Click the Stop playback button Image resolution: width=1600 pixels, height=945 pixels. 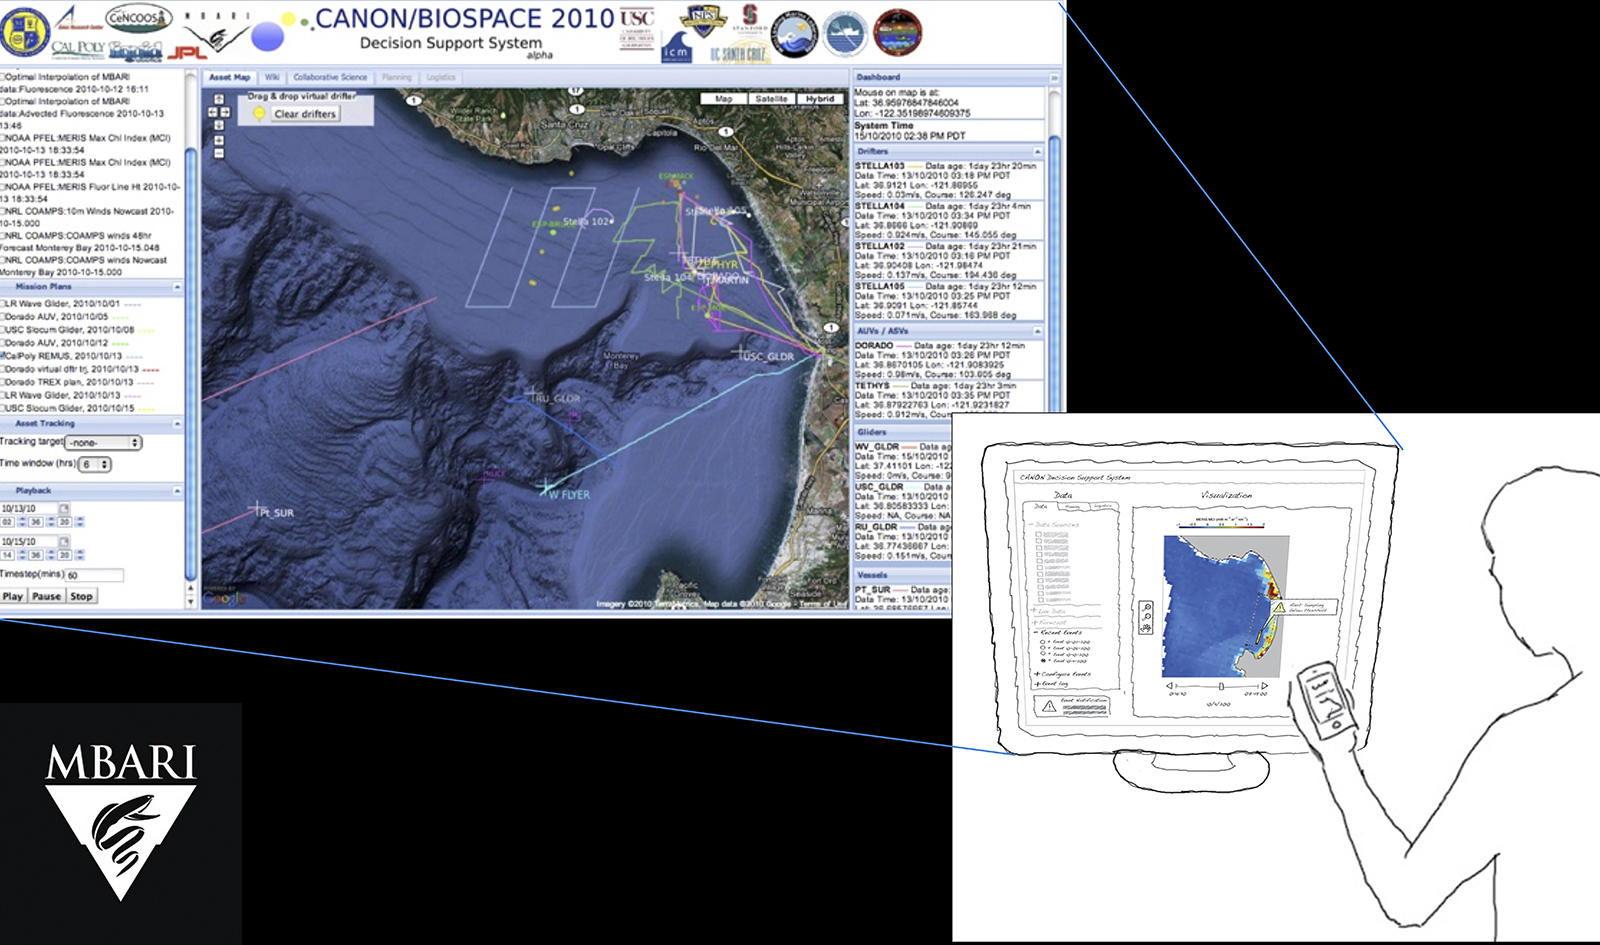(82, 596)
